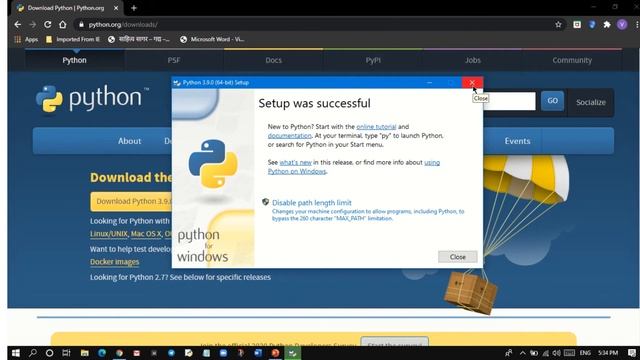This screenshot has width=640, height=360.
Task: Select the Jobs top navigation tab
Action: point(473,60)
